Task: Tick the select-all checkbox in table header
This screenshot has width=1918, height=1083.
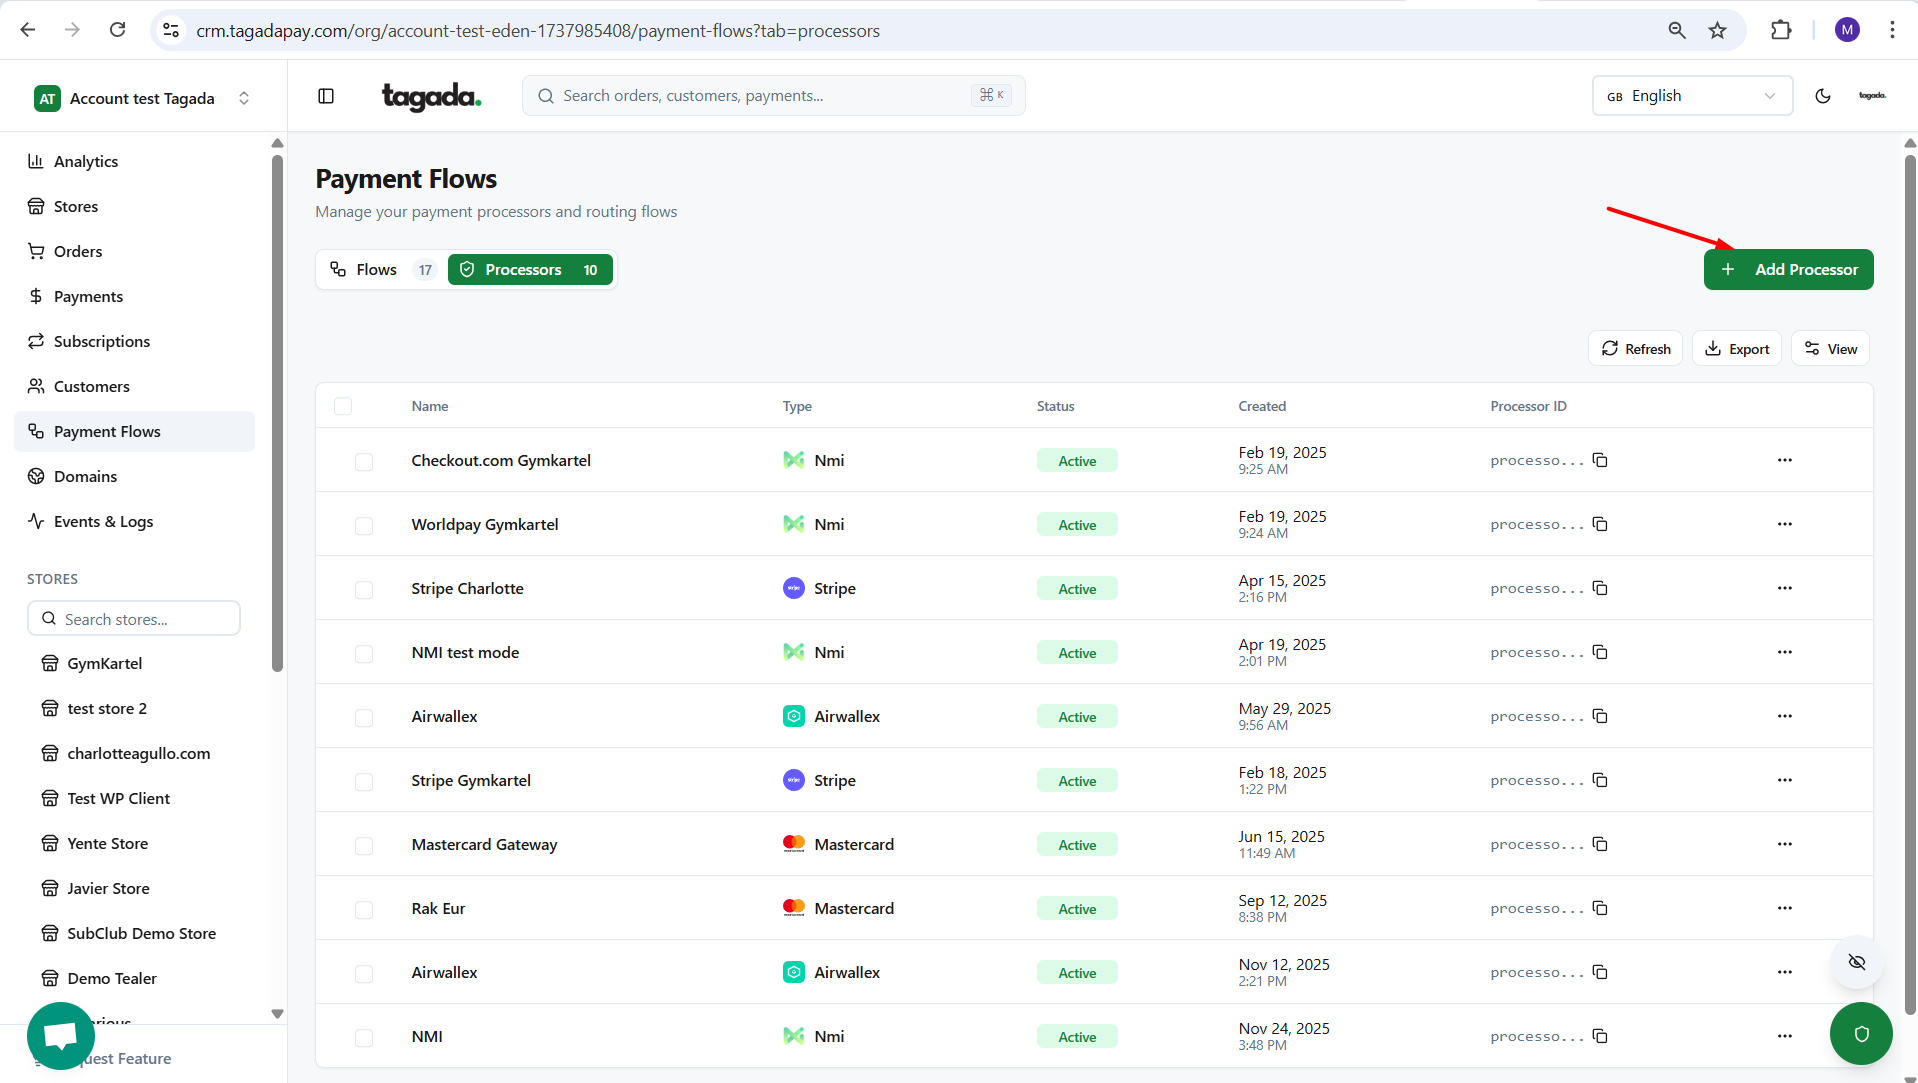Action: coord(343,406)
